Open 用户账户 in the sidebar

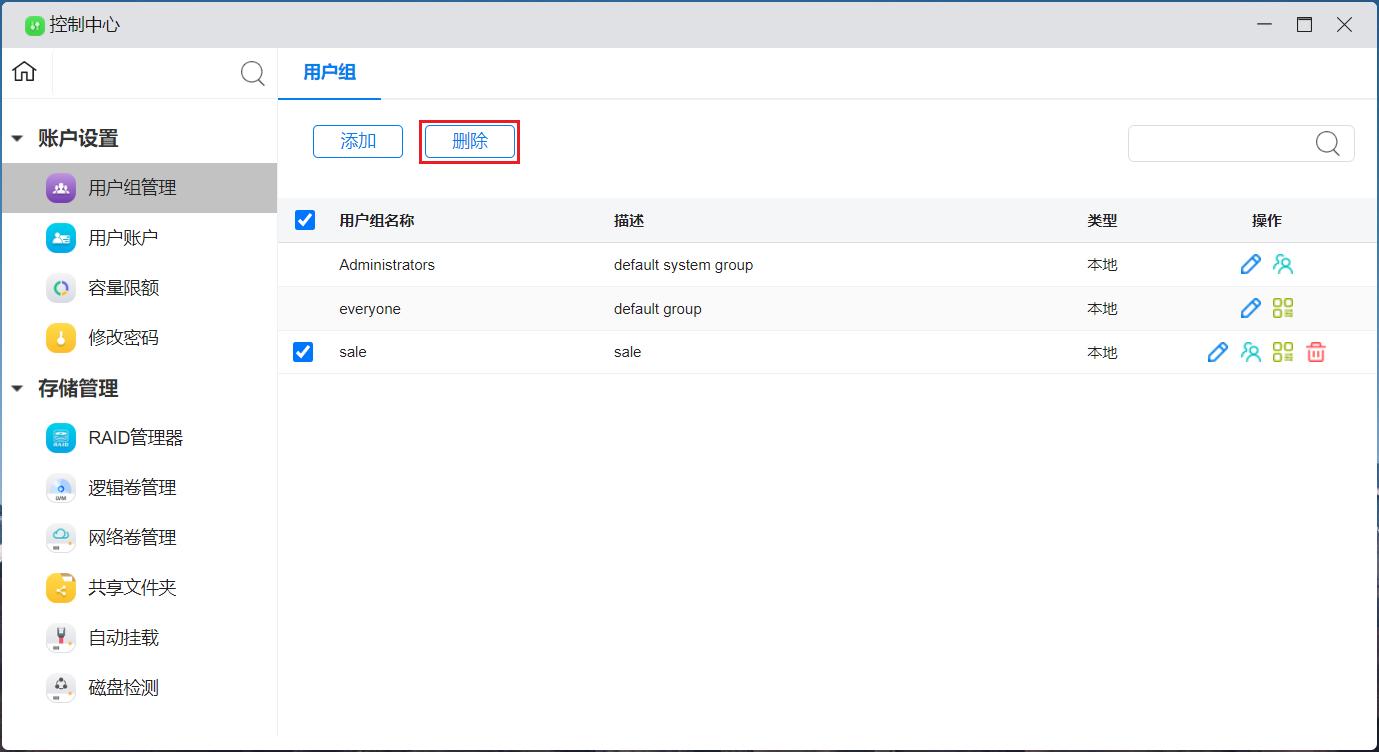pyautogui.click(x=123, y=238)
